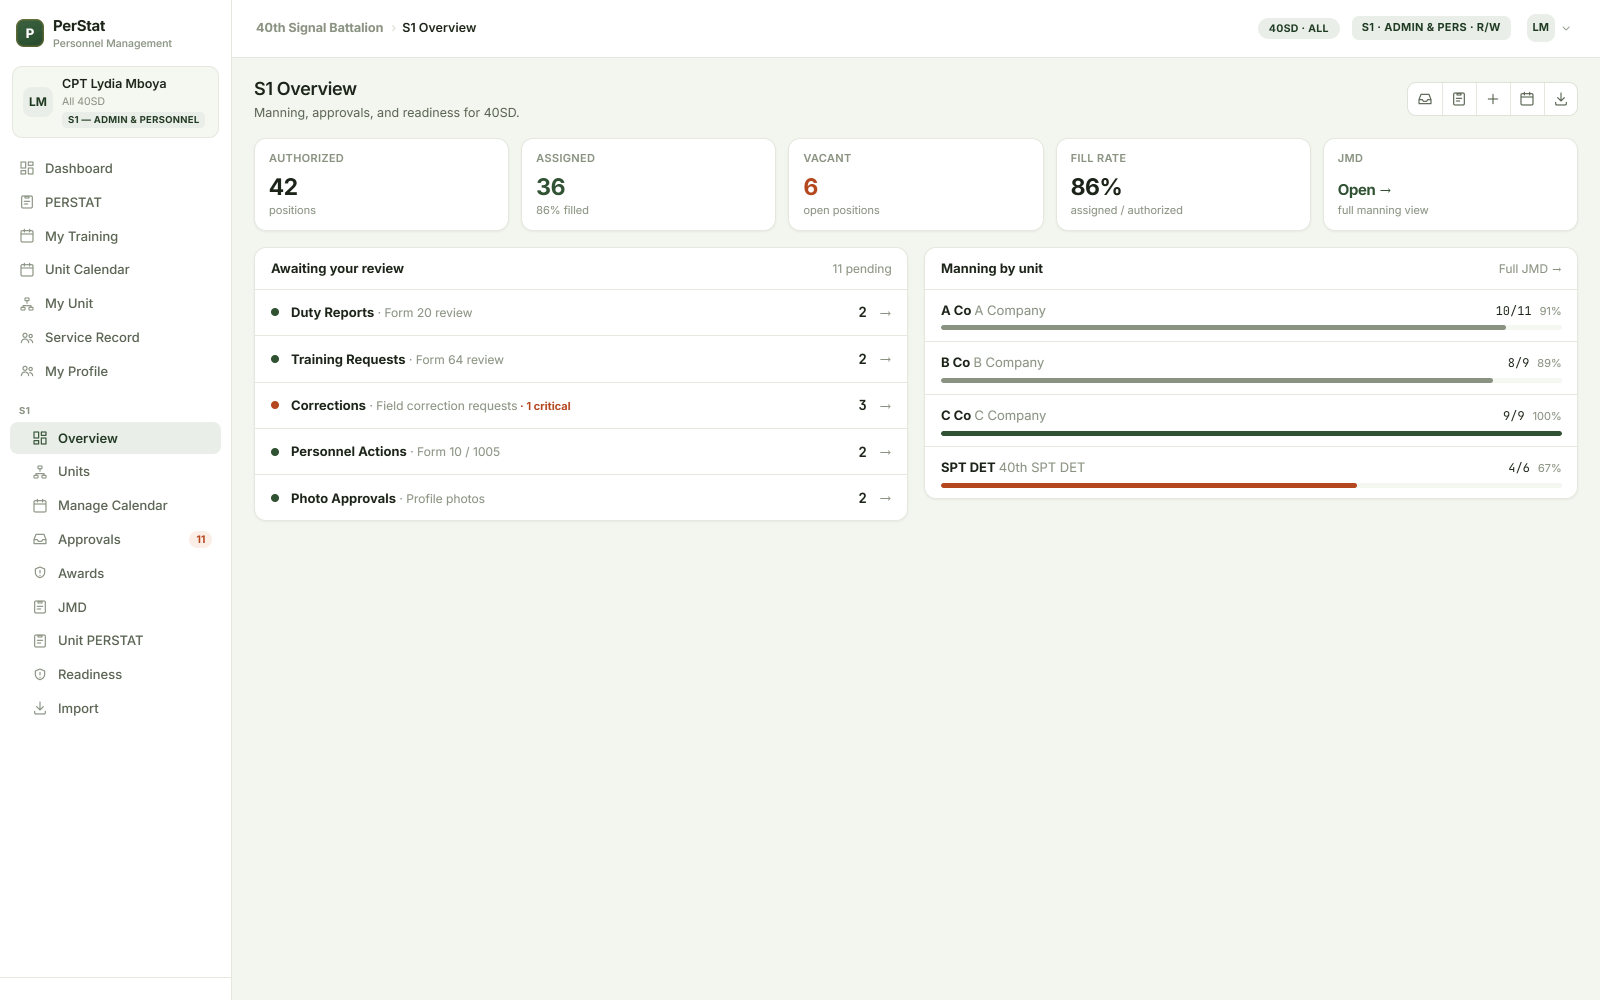Click the "B Co" unit name text
This screenshot has width=1600, height=1000.
(955, 363)
